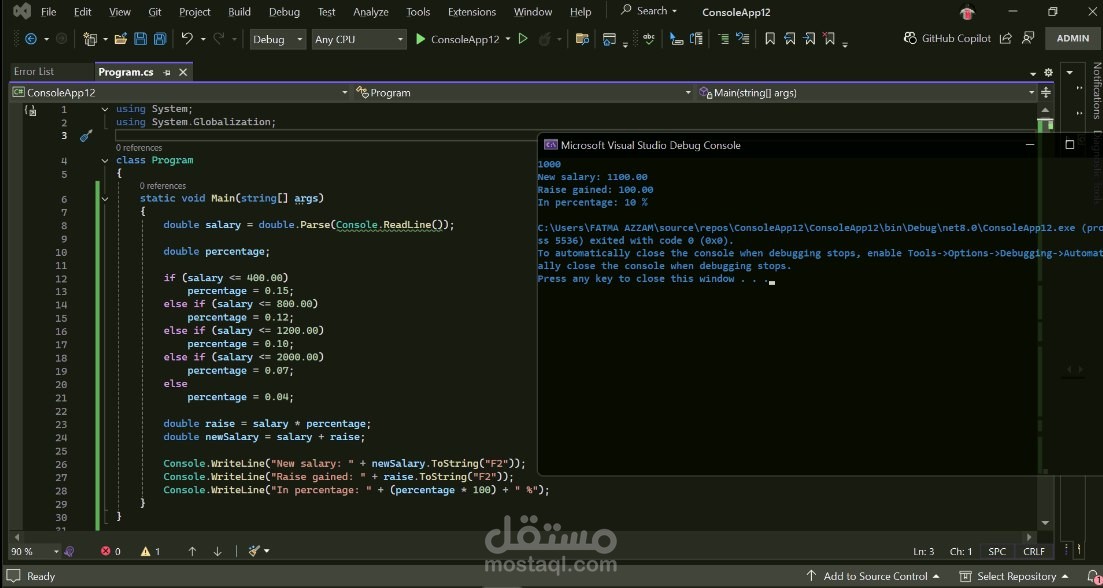Click the ADMIN button
The image size is (1103, 588).
tap(1073, 39)
